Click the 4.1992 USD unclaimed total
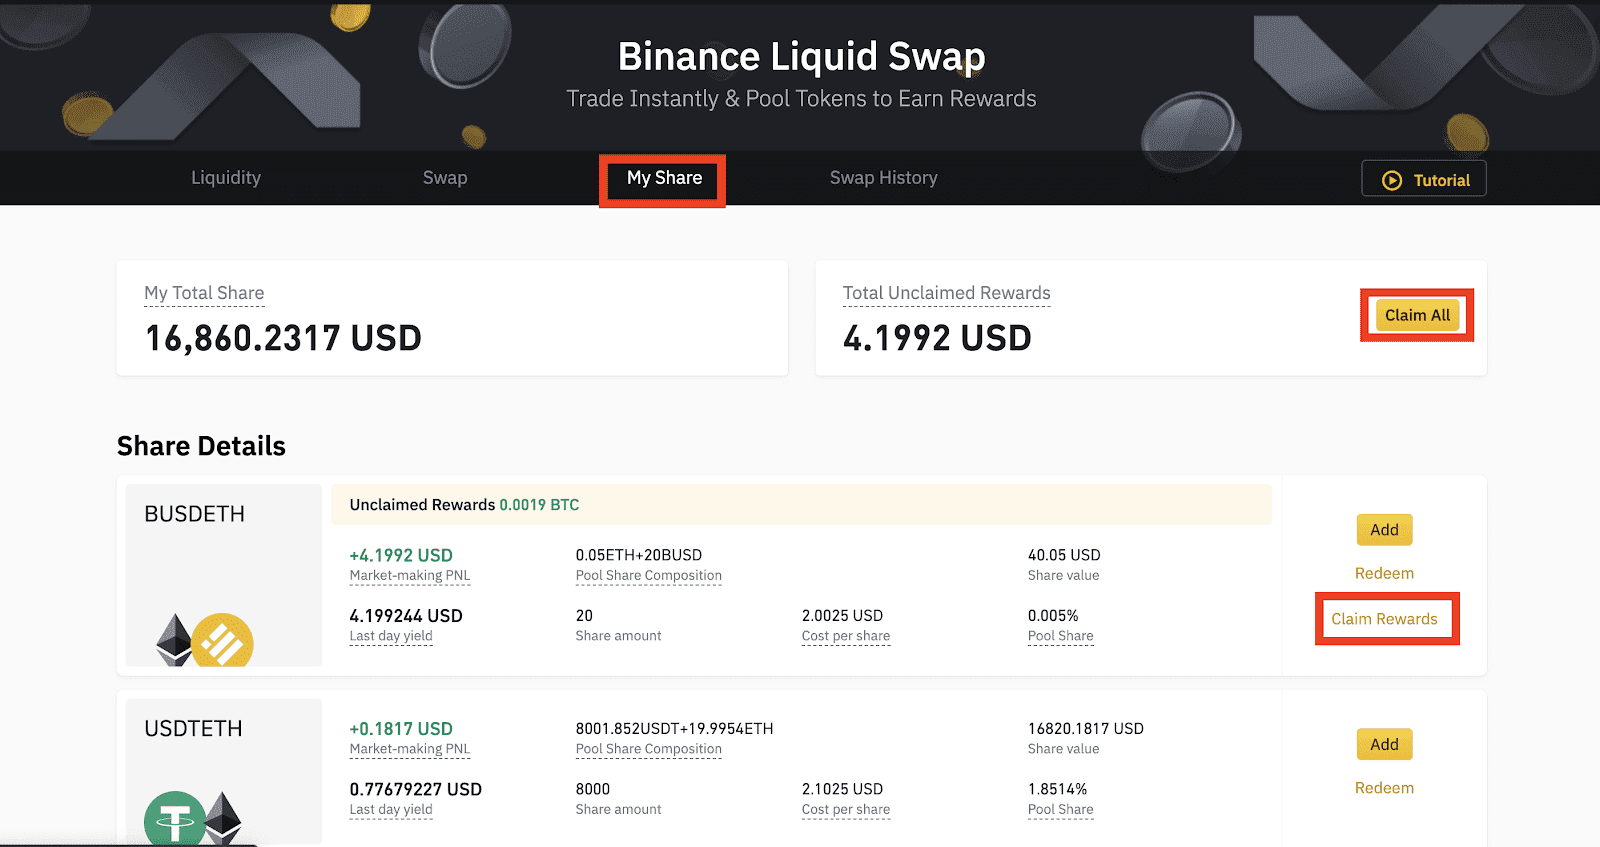Screen dimensions: 1600x847 pyautogui.click(x=937, y=338)
